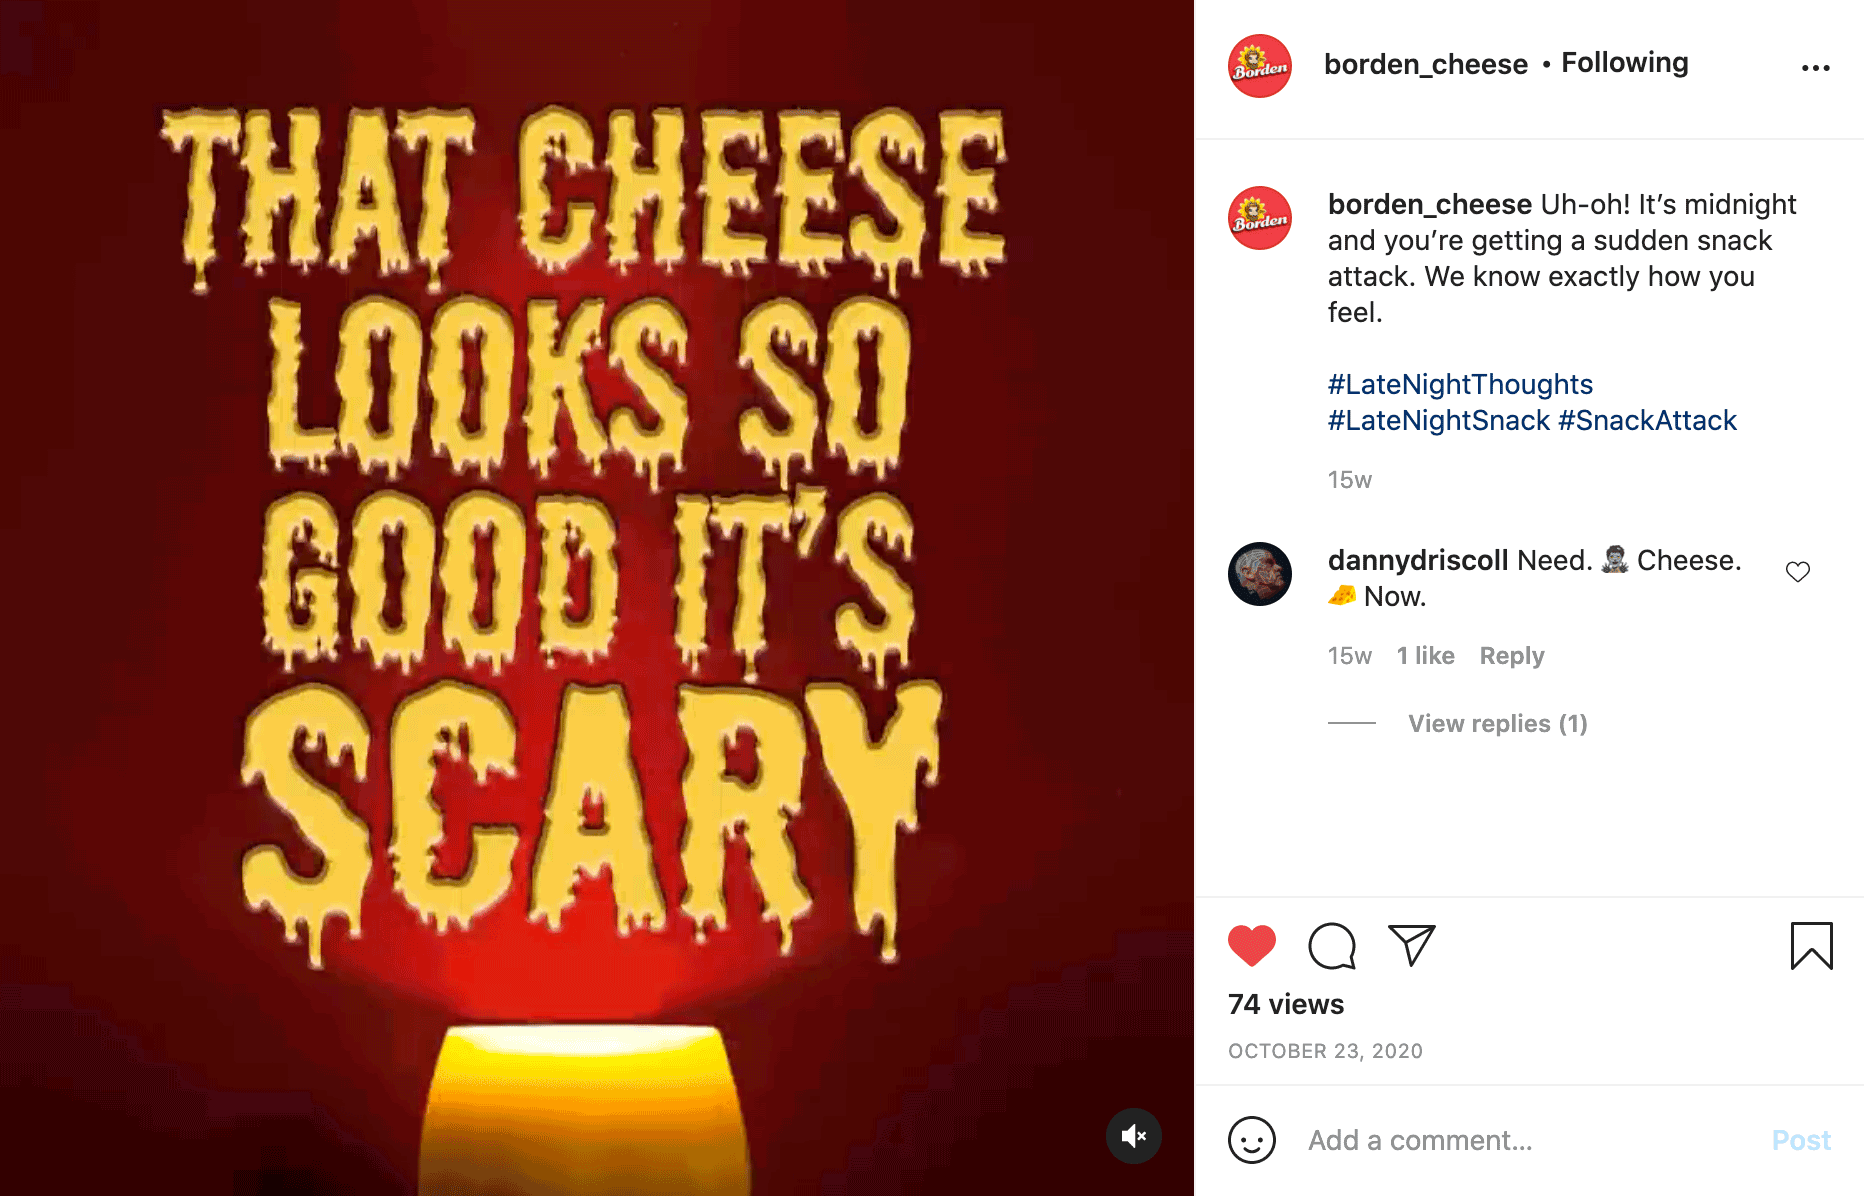Click the Add a comment field
1864x1196 pixels.
[x=1520, y=1140]
